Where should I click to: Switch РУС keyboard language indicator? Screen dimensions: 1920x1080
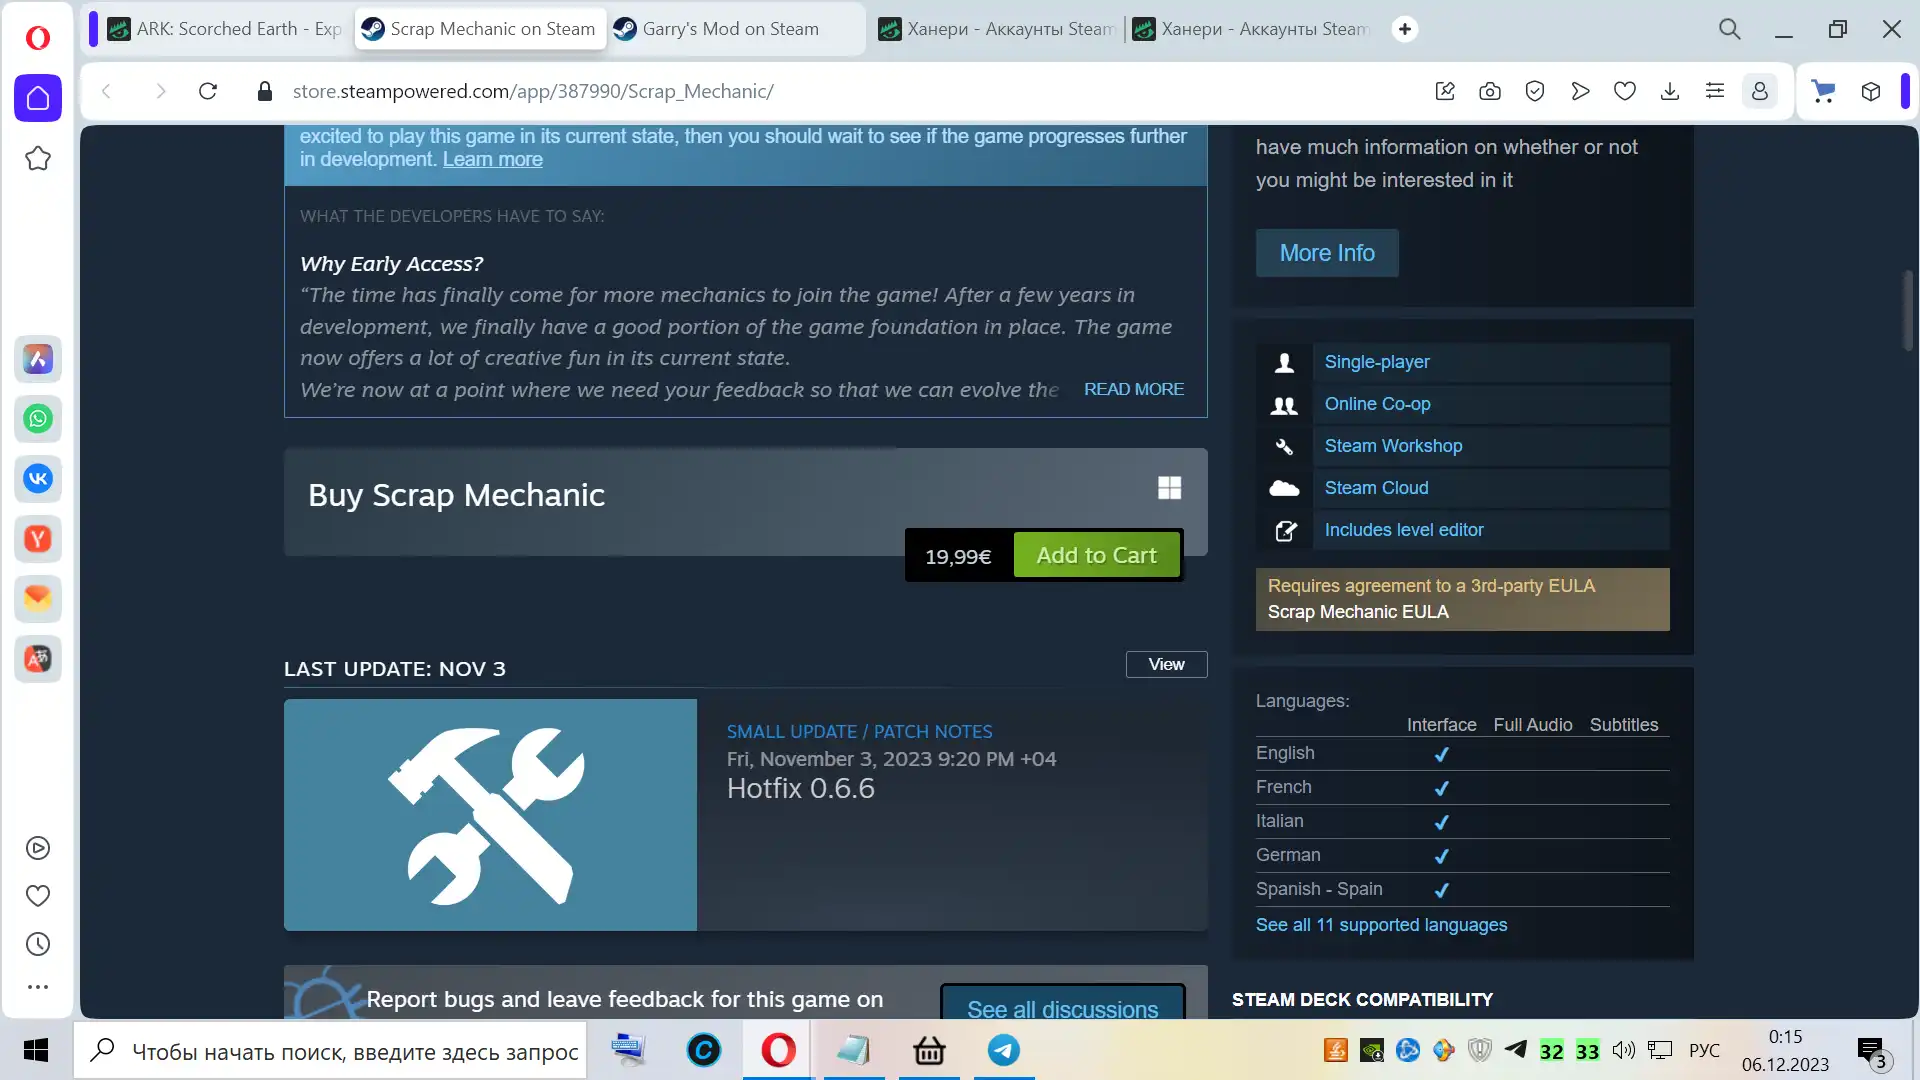click(1704, 1051)
